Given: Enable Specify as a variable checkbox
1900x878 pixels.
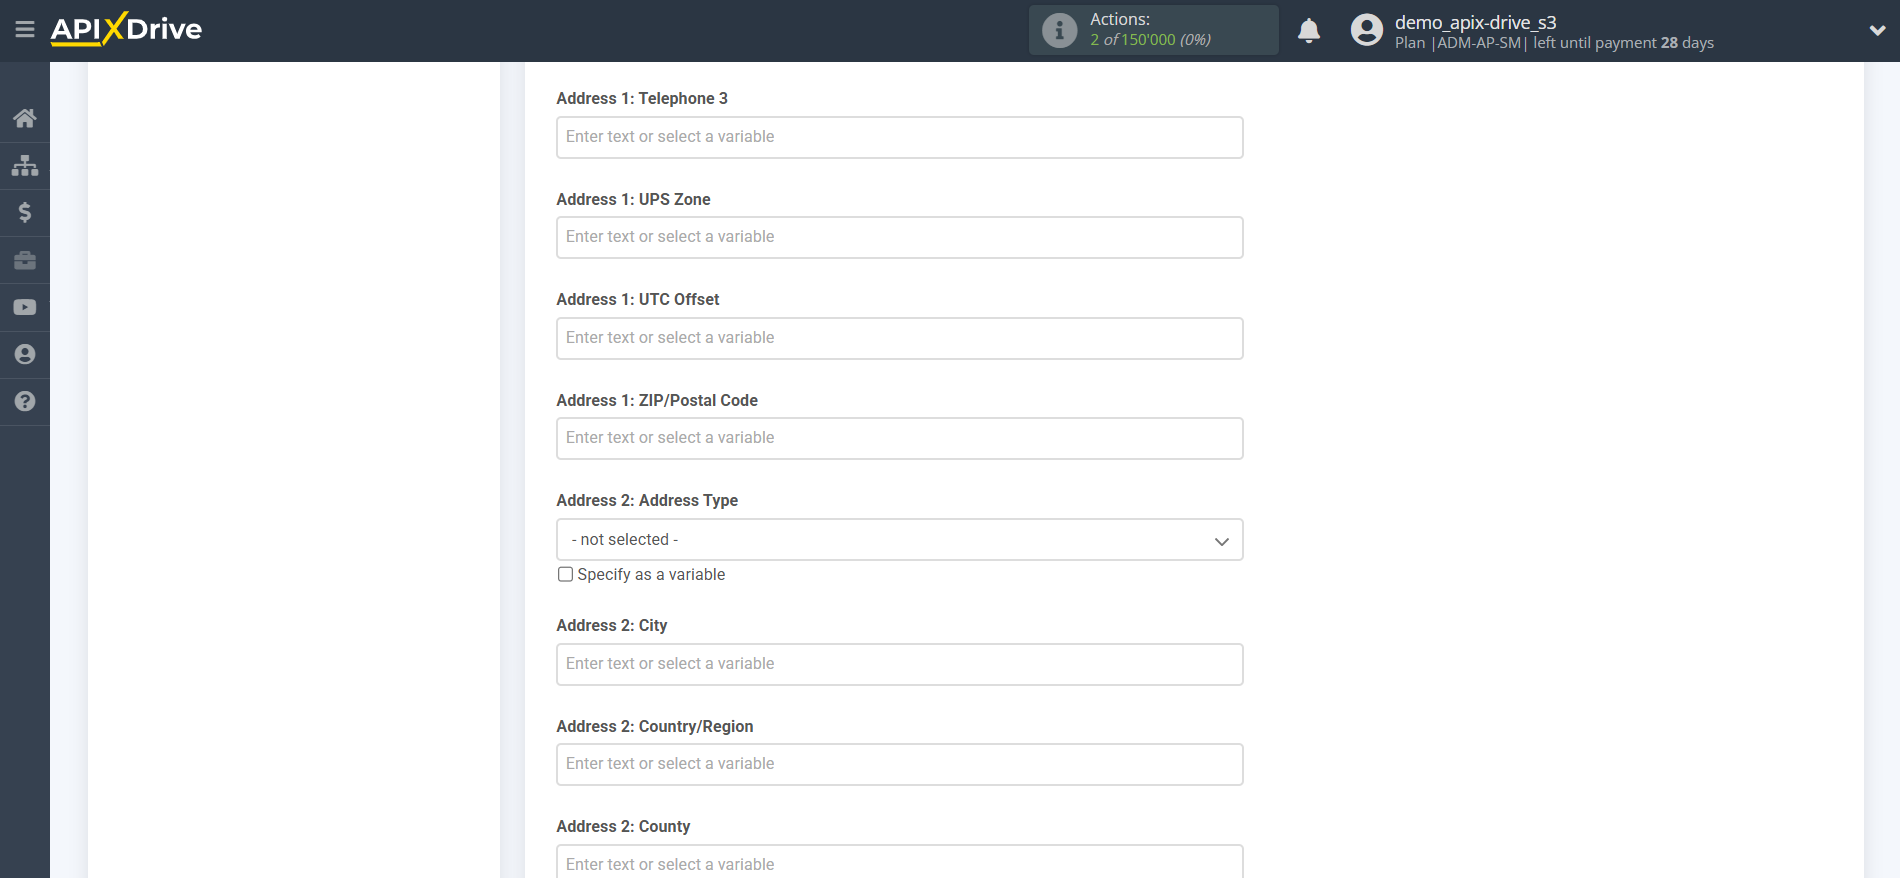Looking at the screenshot, I should (566, 574).
